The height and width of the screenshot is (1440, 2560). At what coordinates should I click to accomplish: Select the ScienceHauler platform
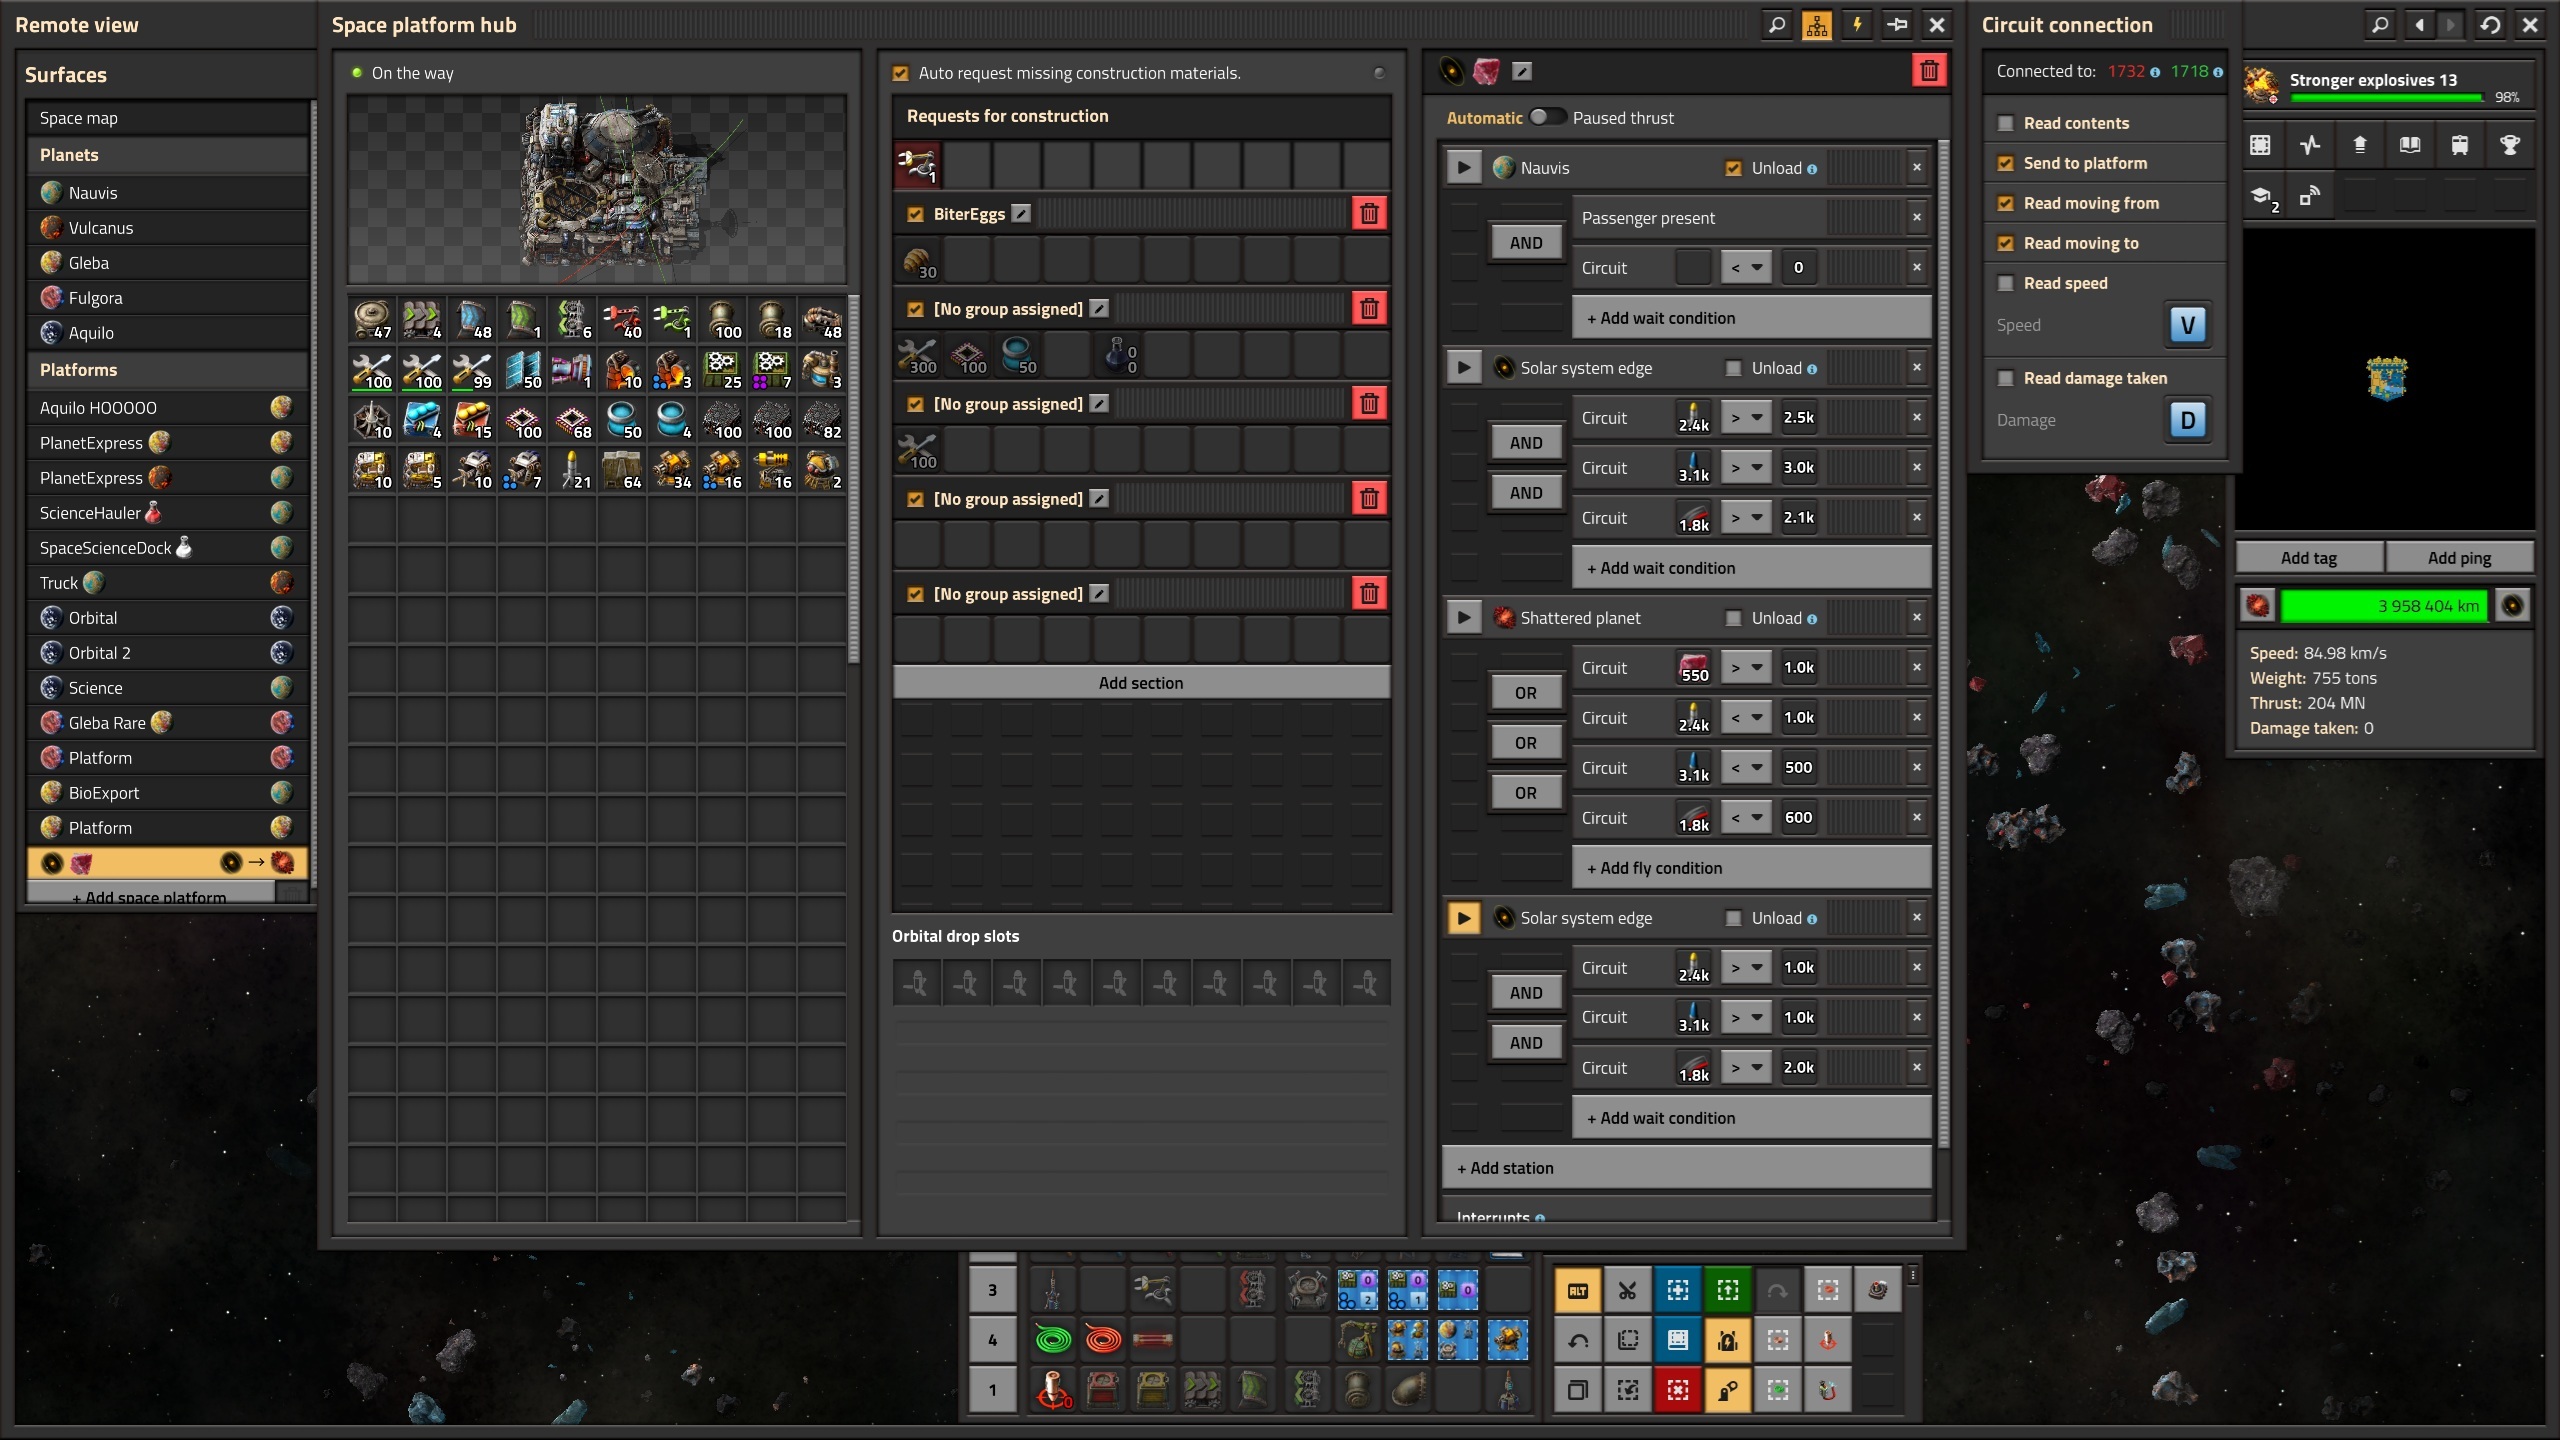(167, 513)
